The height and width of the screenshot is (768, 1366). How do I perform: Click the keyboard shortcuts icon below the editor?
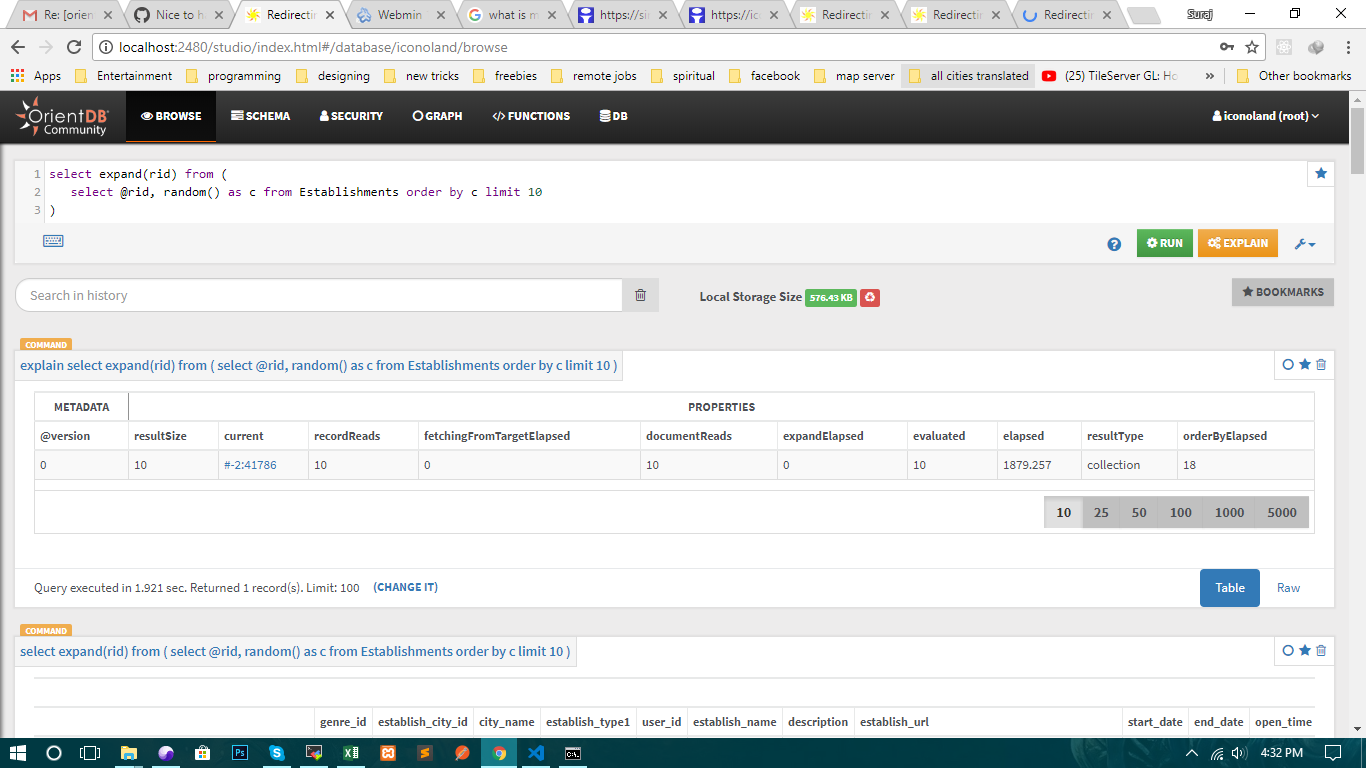pyautogui.click(x=52, y=241)
